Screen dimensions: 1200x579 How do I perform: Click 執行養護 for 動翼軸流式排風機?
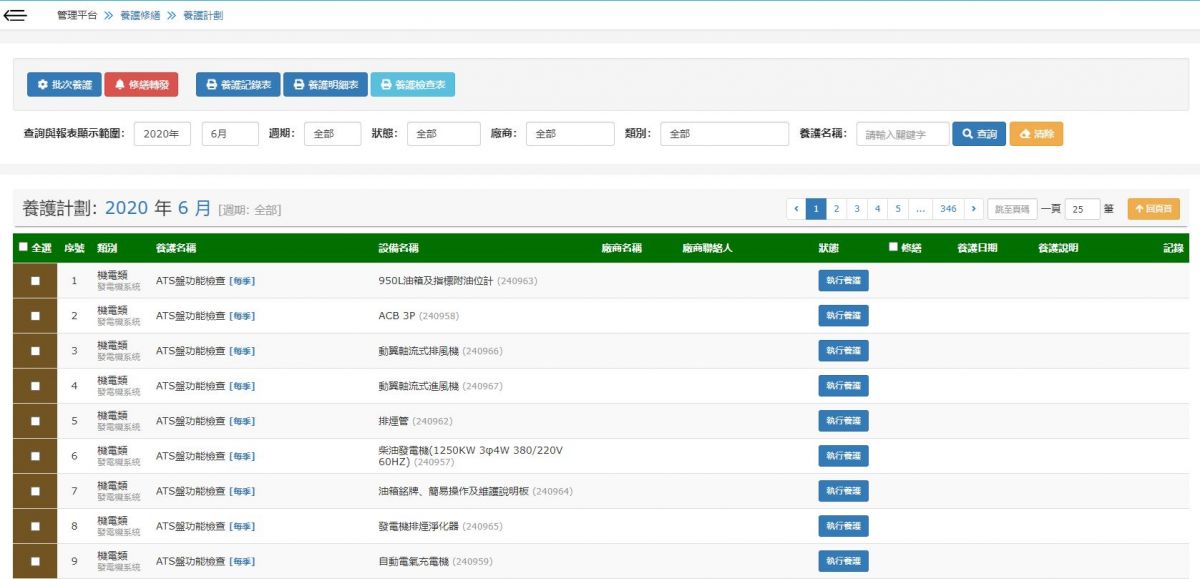click(x=843, y=351)
